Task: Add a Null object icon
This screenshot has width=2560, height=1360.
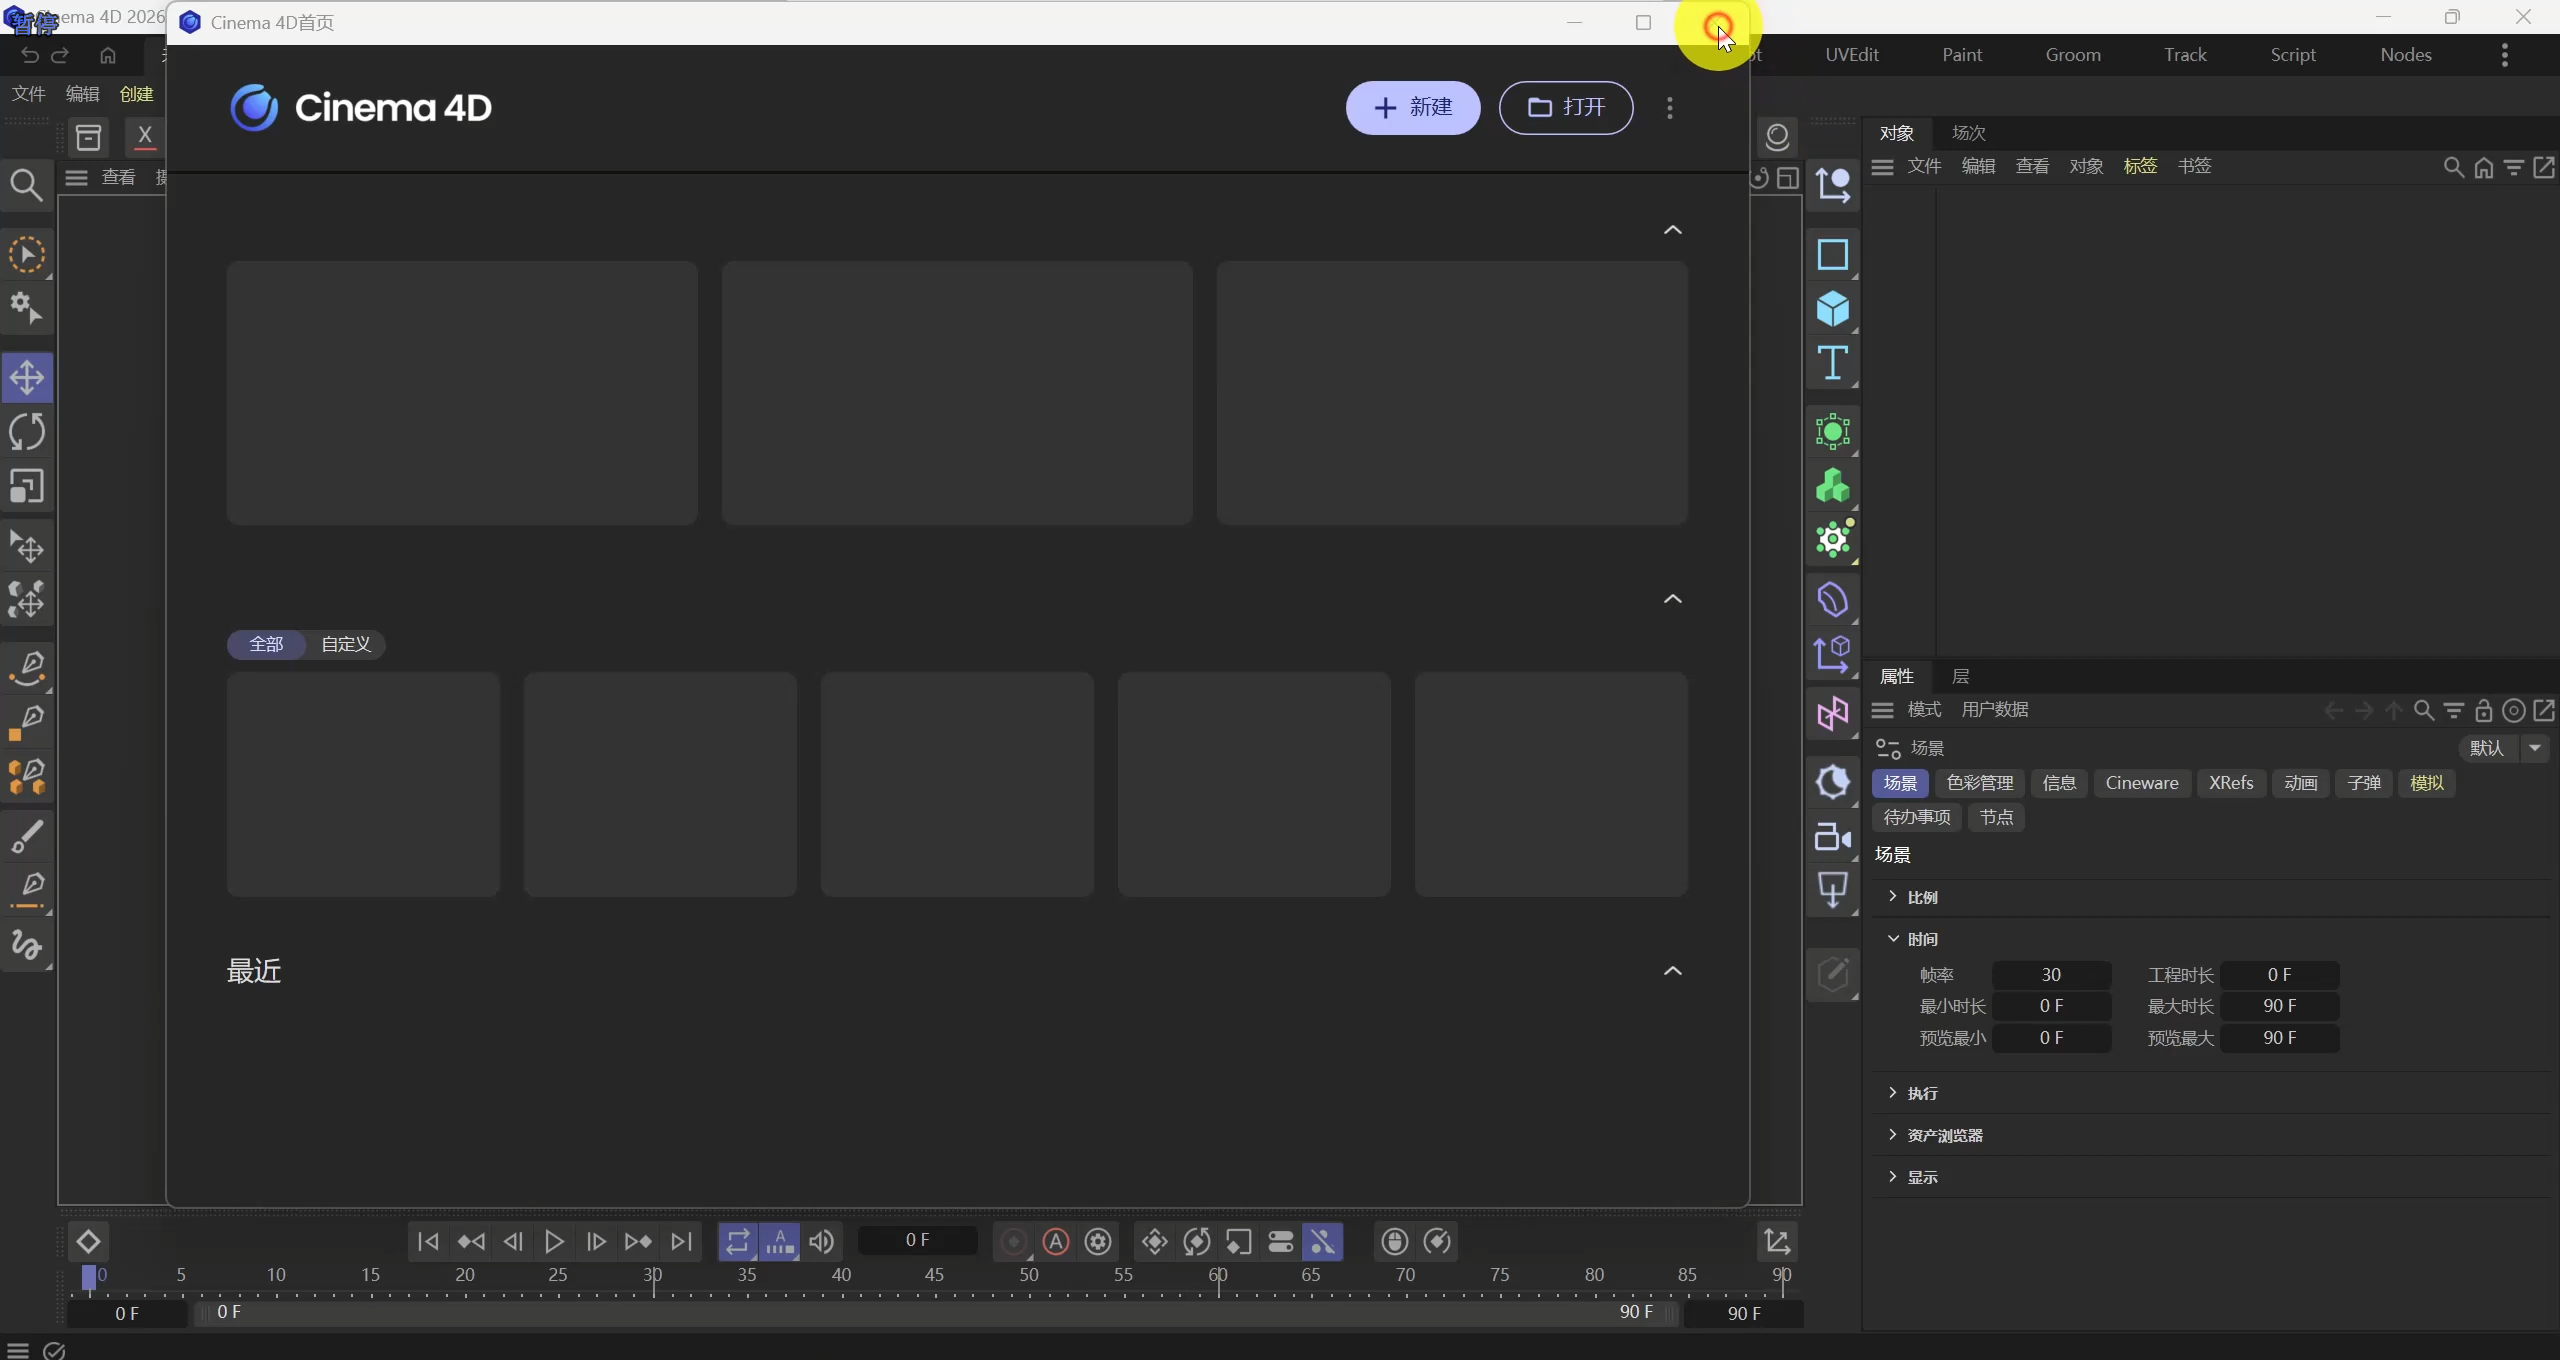Action: tap(1832, 184)
